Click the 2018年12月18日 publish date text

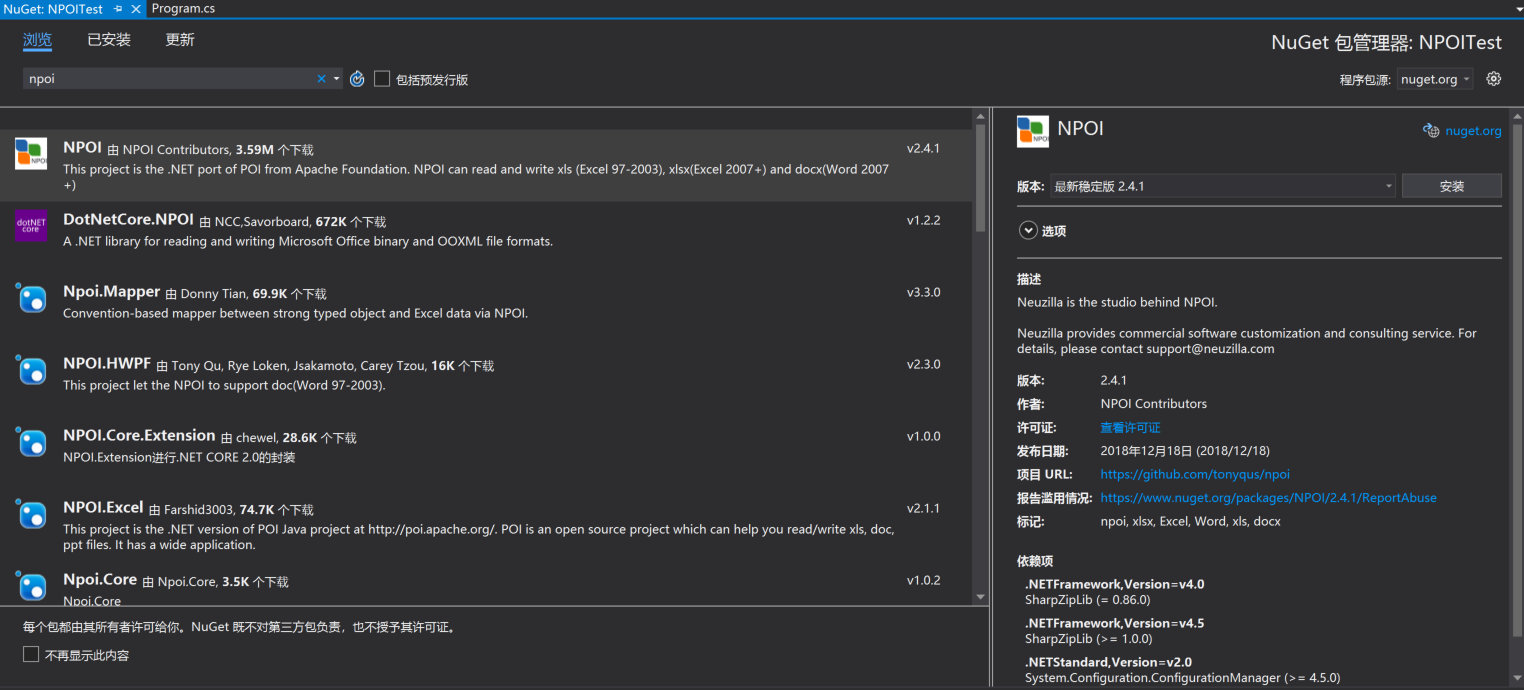tap(1185, 451)
